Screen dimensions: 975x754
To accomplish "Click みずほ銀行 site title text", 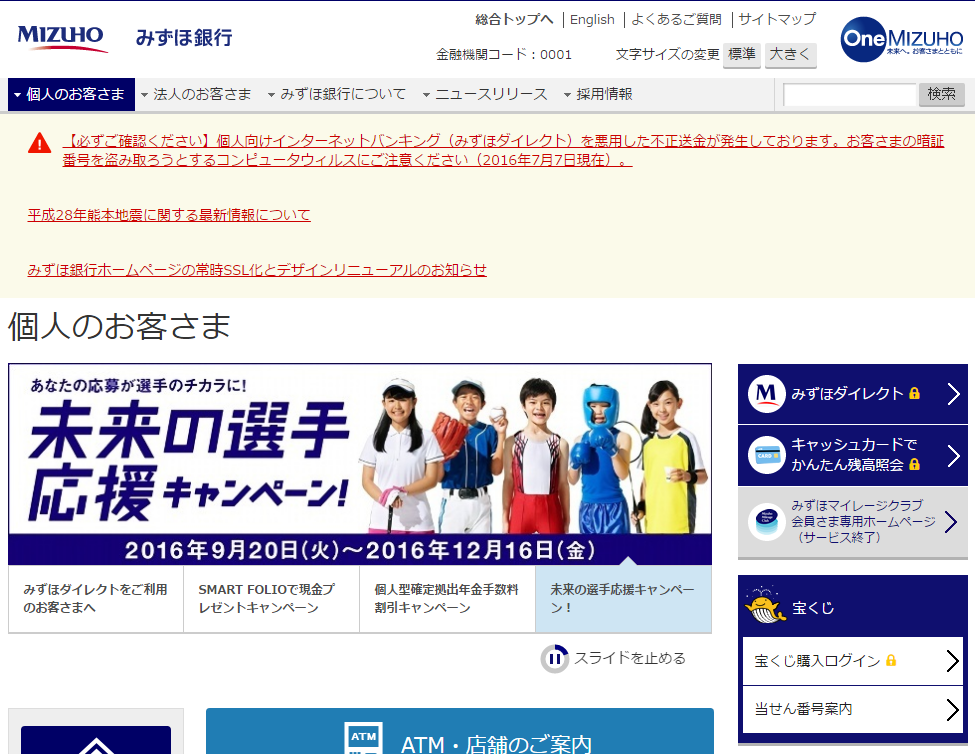I will click(x=184, y=37).
